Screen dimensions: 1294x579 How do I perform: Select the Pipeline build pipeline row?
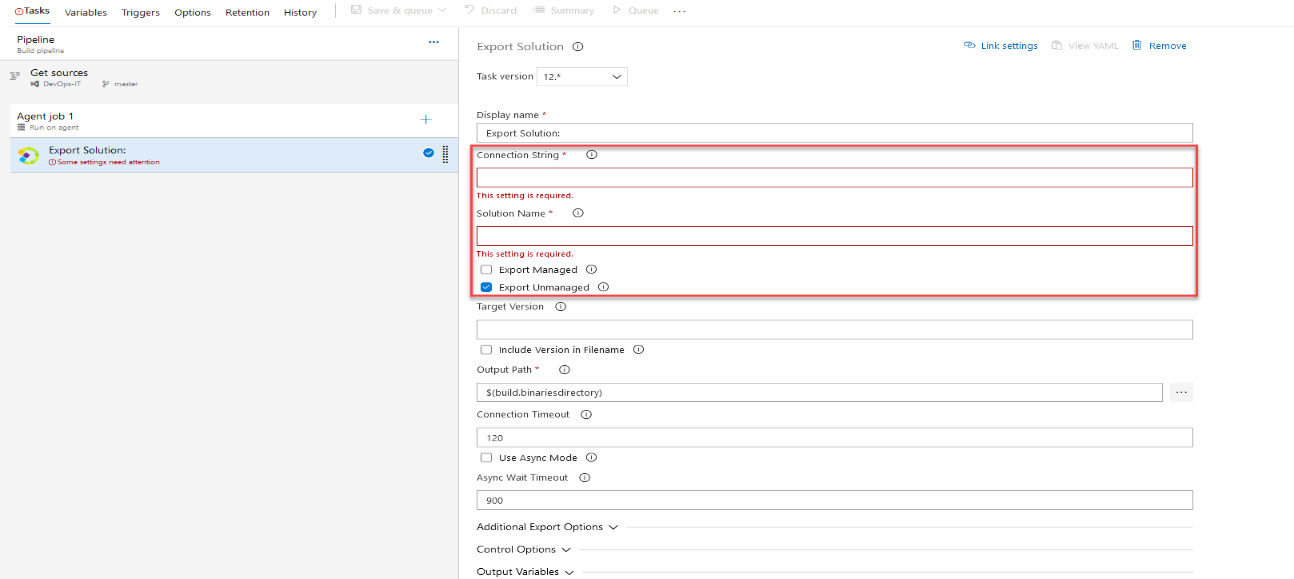pos(228,44)
